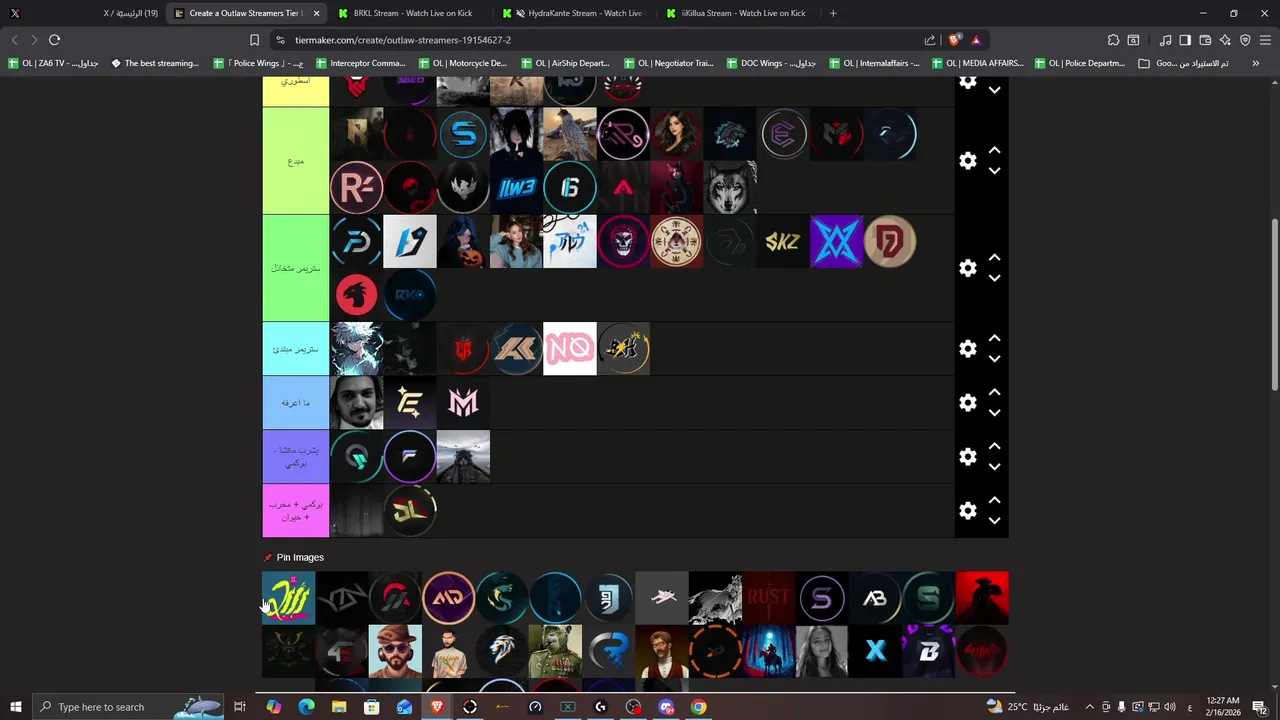Select the wolf face image thumbnail

pyautogui.click(x=730, y=188)
